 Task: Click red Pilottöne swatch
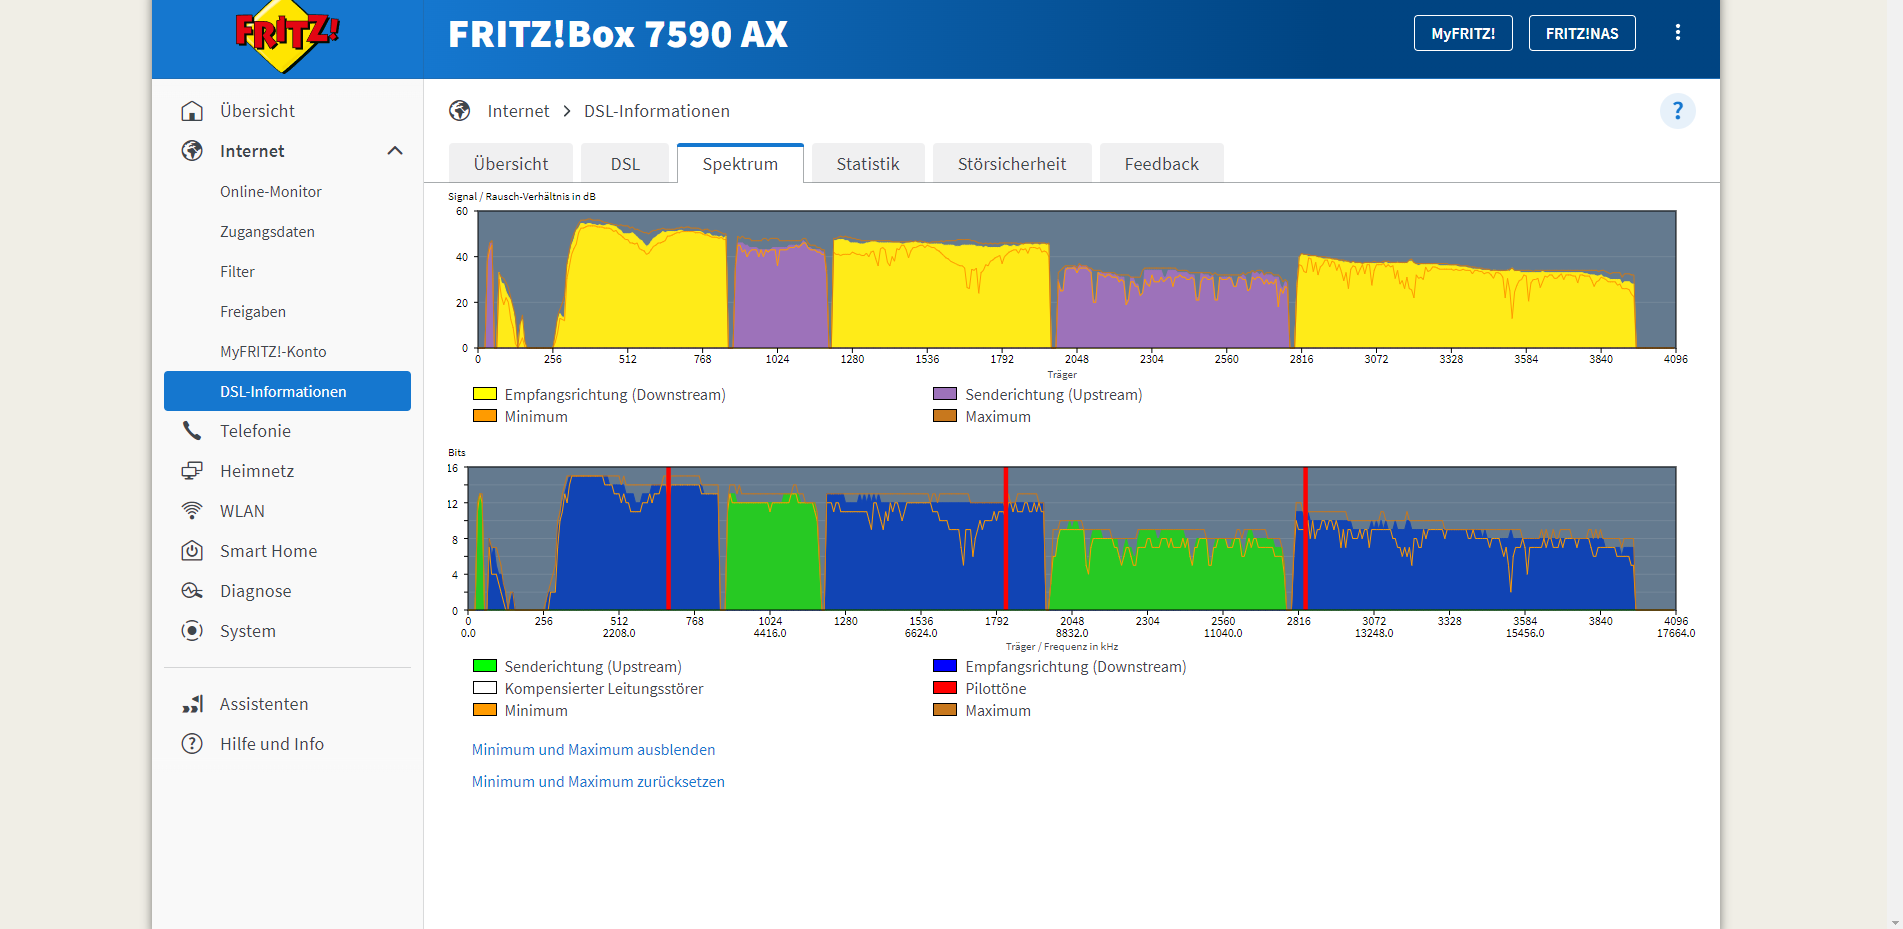945,688
